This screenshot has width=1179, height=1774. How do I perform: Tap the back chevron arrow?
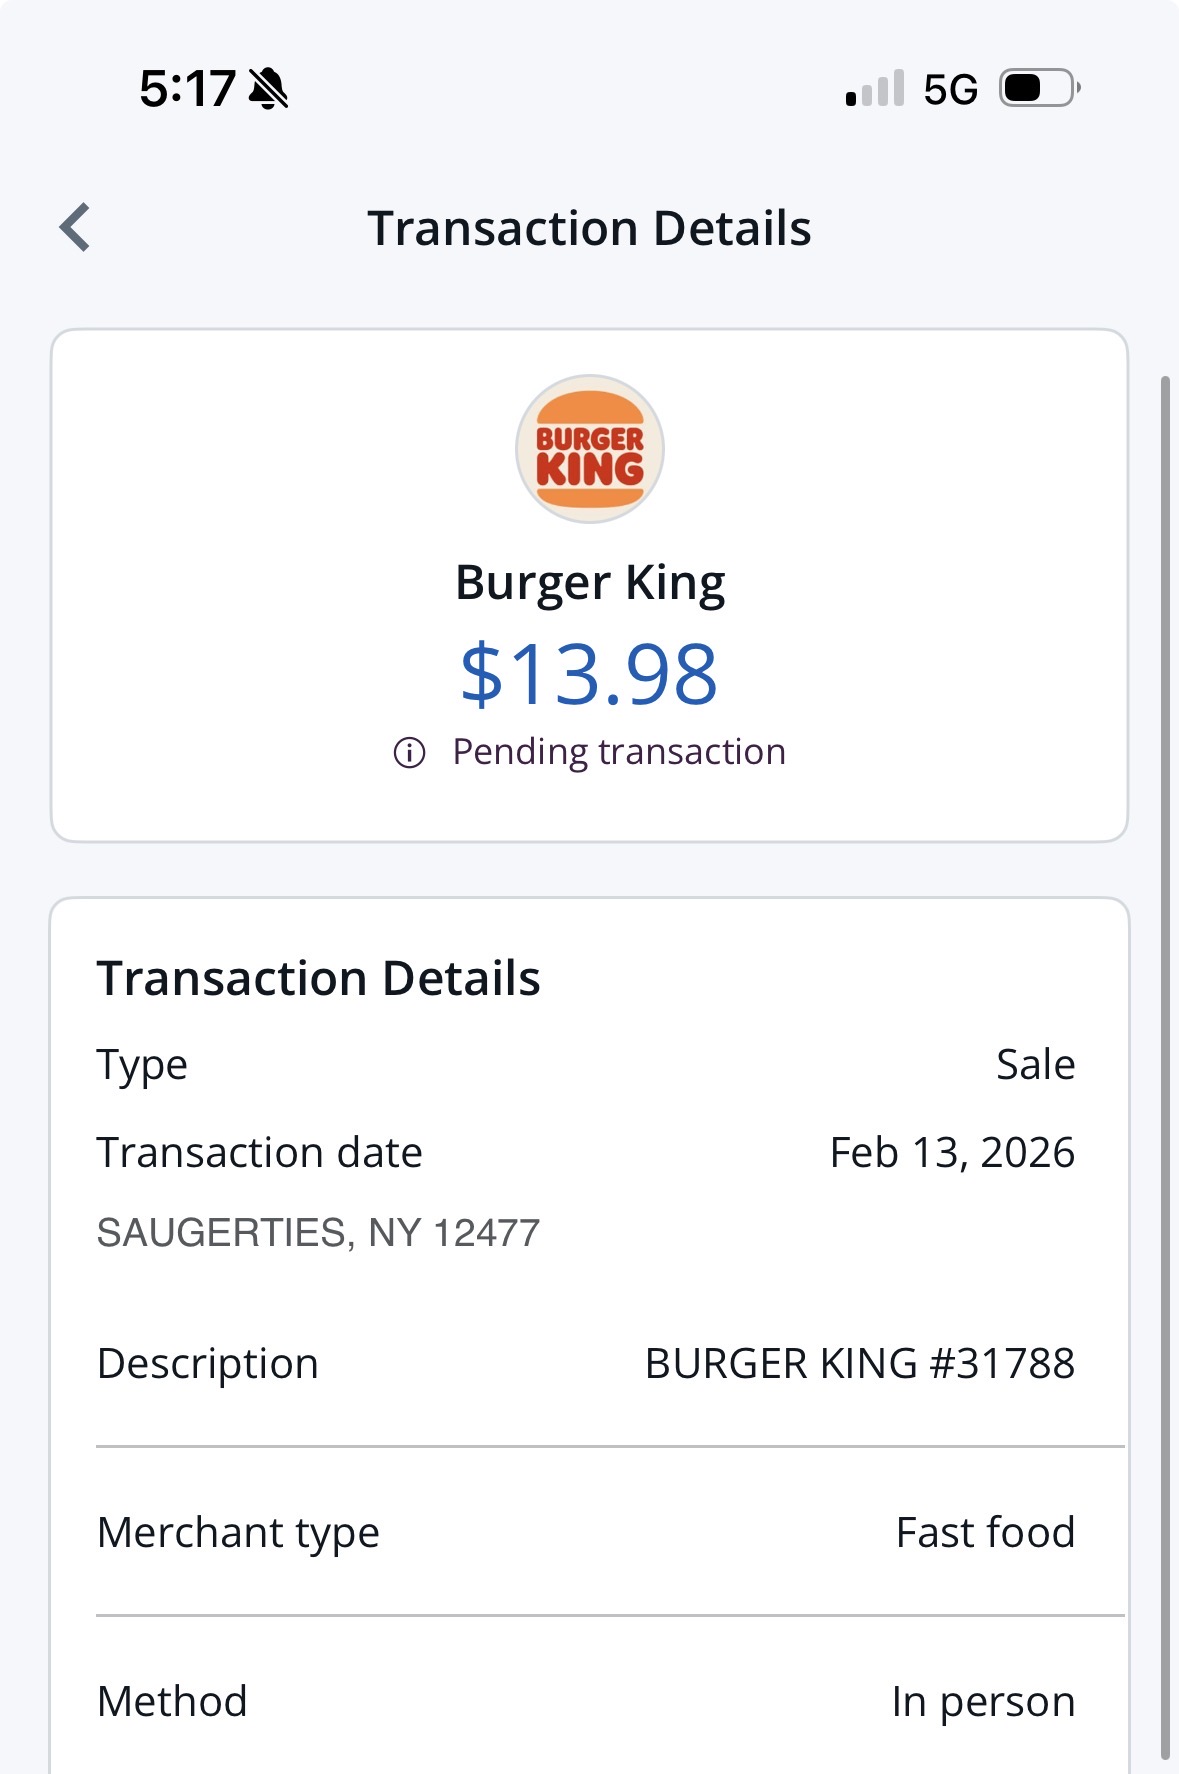tap(75, 228)
